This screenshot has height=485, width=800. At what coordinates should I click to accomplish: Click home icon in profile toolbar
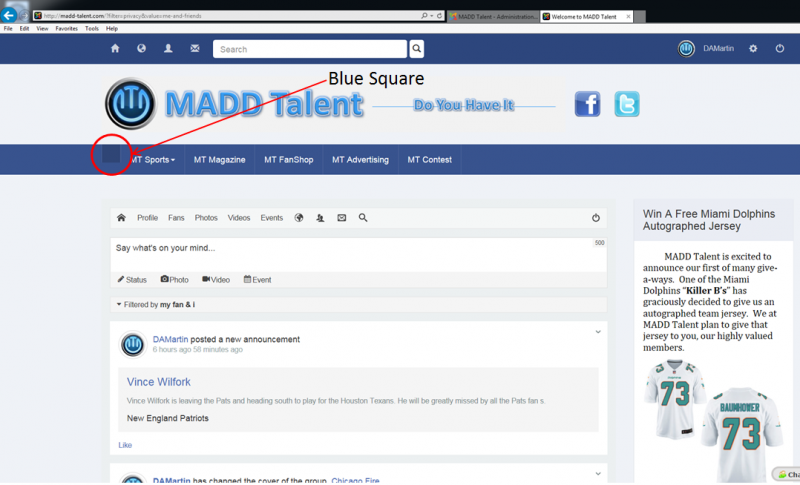click(x=121, y=218)
